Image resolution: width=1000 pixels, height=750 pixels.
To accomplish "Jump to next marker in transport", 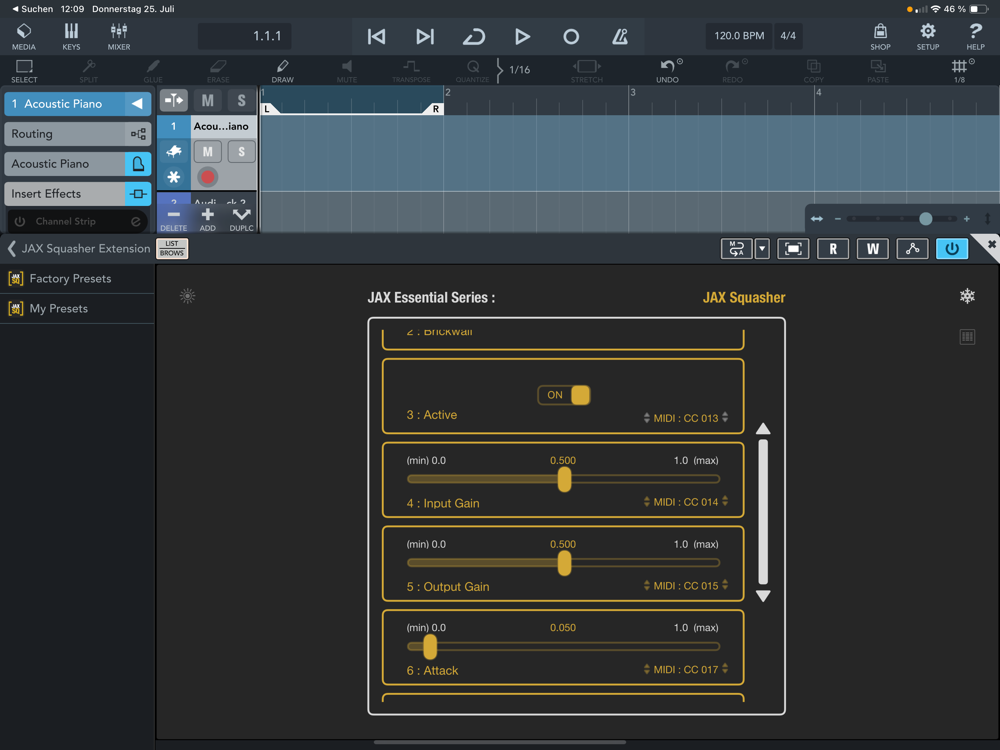I will click(x=425, y=36).
